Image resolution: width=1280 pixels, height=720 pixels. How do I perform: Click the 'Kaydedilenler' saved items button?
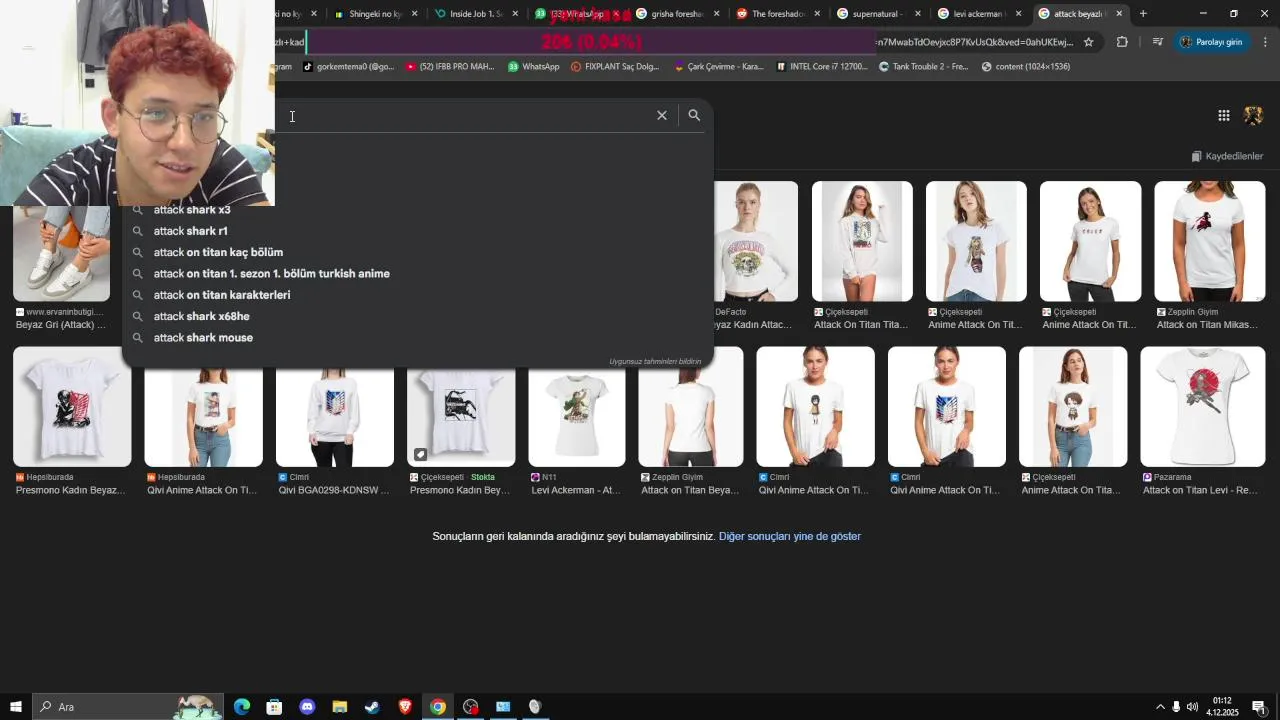1227,156
